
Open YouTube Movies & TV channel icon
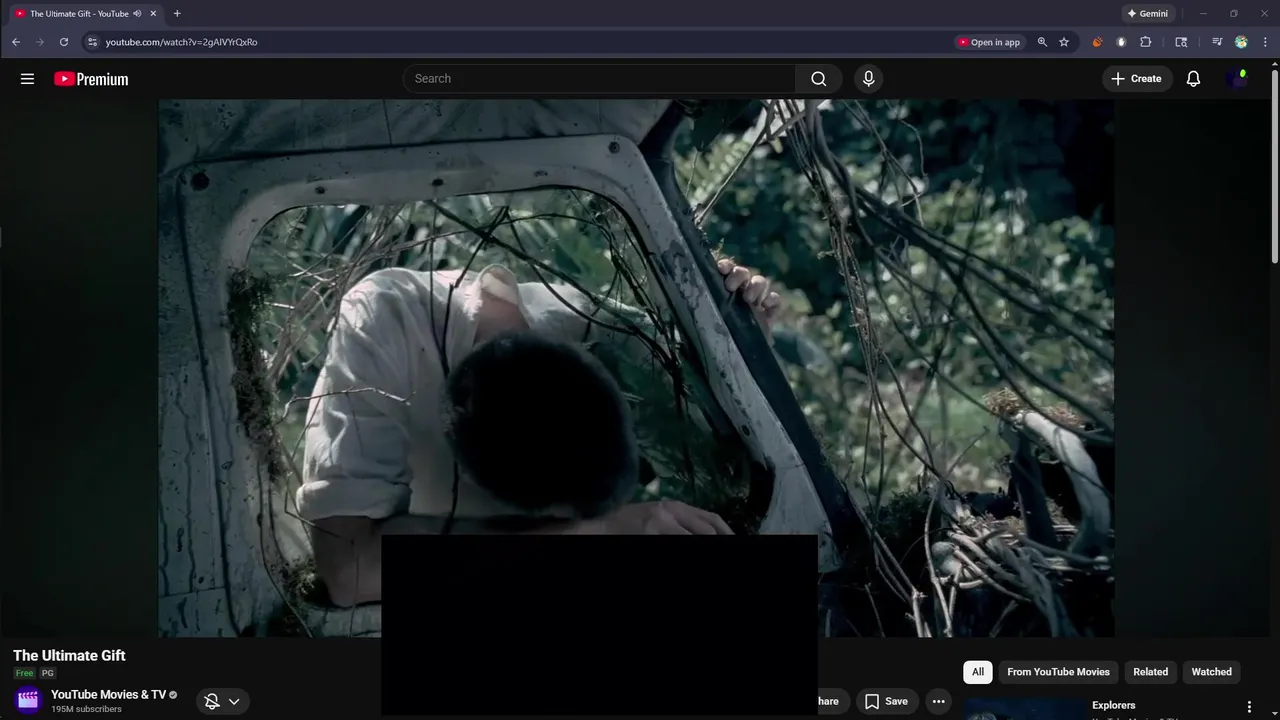point(28,700)
